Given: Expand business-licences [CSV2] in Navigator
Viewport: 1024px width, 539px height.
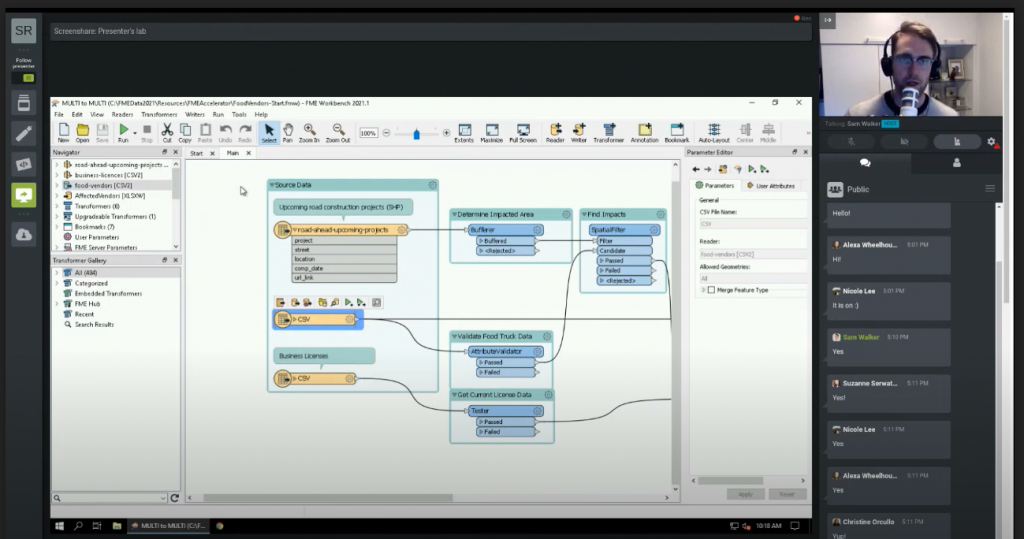Looking at the screenshot, I should 57,175.
